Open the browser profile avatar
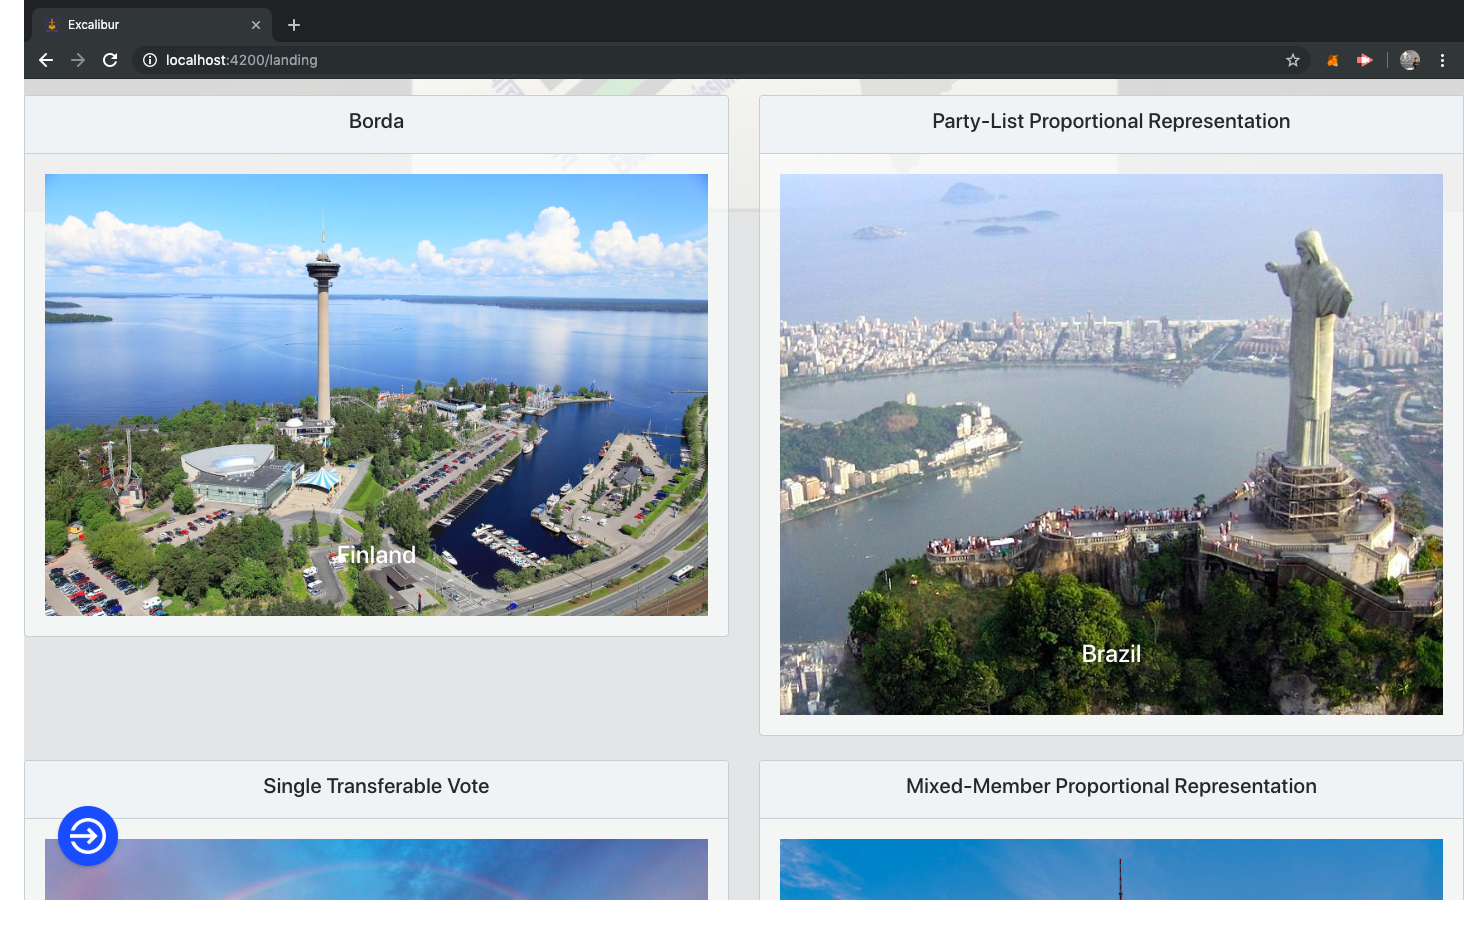1464x928 pixels. click(x=1410, y=60)
